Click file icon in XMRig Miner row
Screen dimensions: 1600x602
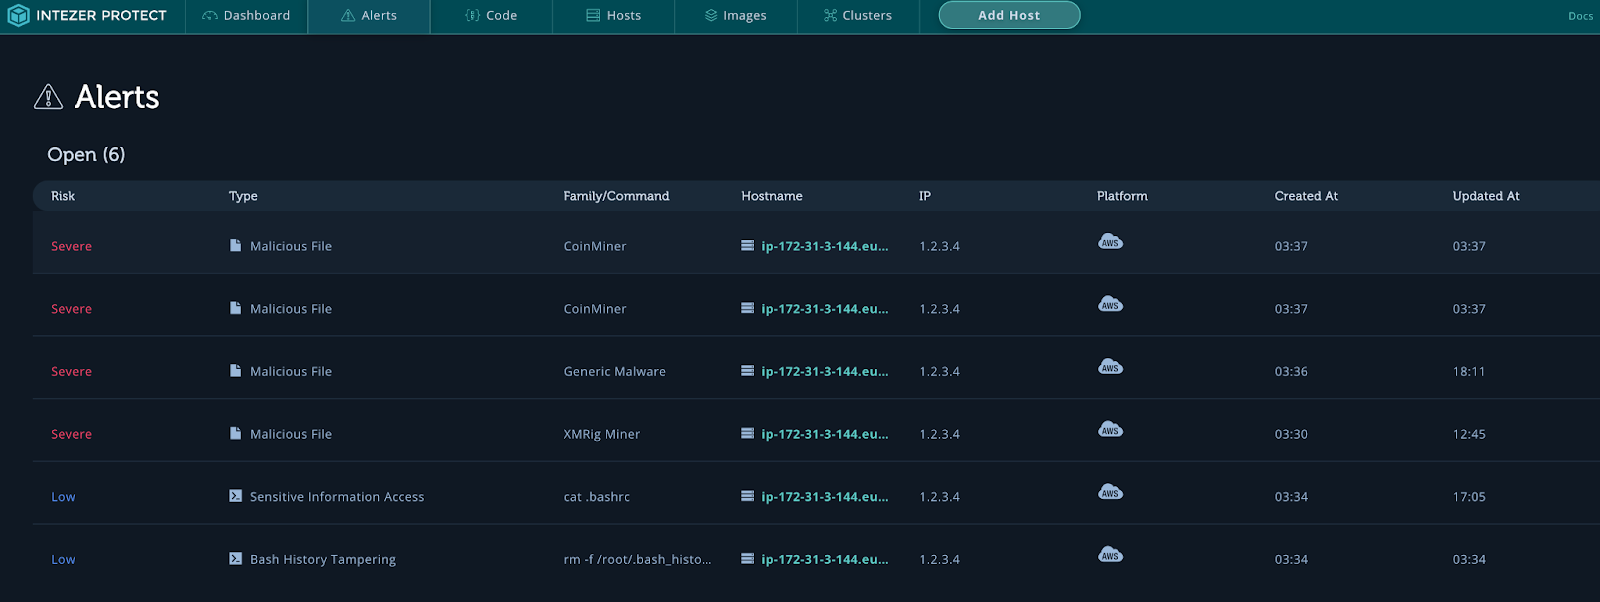click(235, 433)
